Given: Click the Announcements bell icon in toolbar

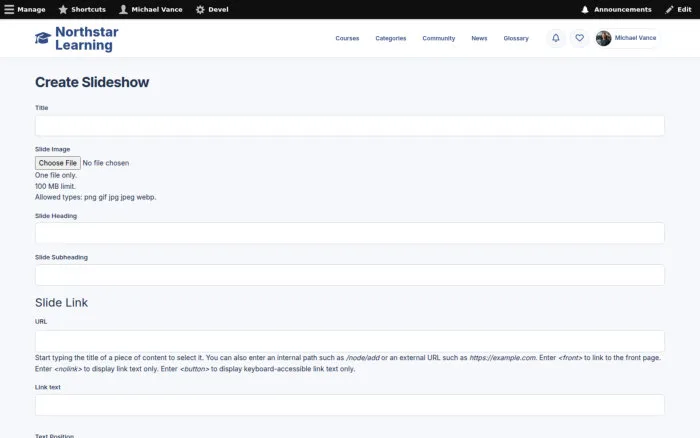Looking at the screenshot, I should coord(585,9).
